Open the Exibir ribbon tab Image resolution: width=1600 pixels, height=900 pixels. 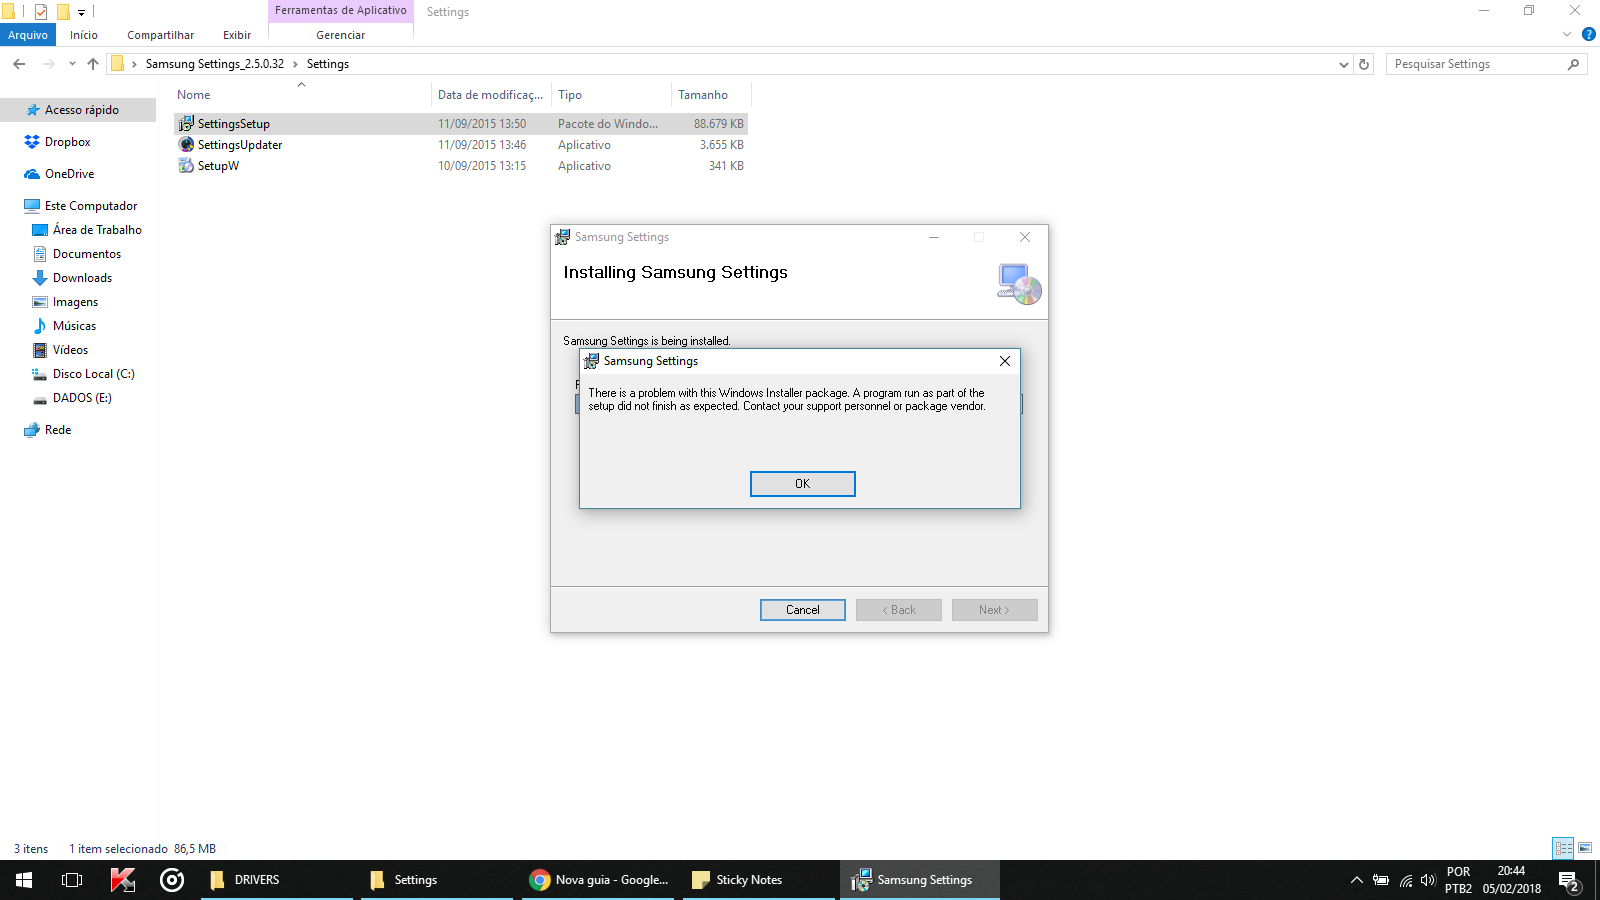[237, 35]
